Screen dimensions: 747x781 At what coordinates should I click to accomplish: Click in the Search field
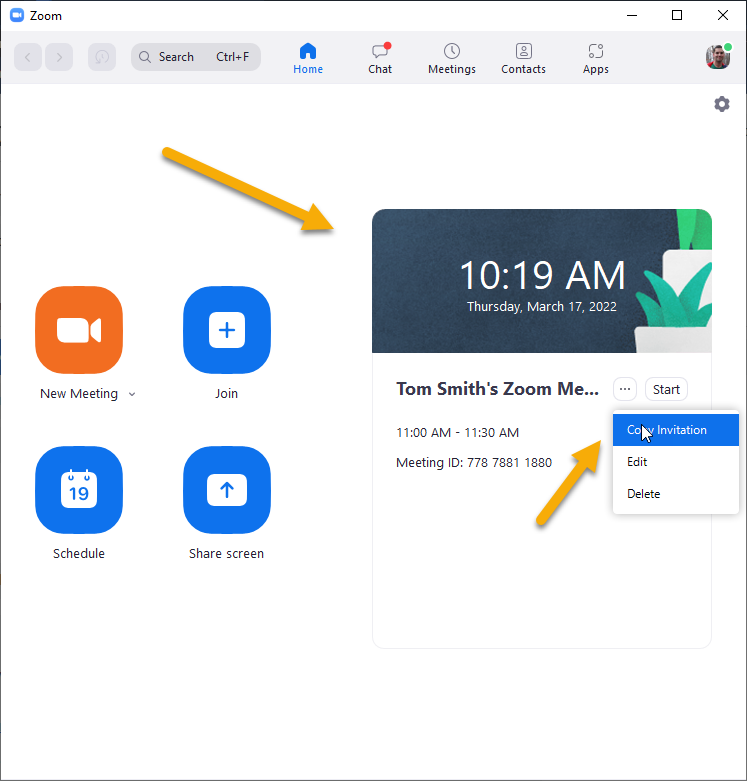click(196, 57)
